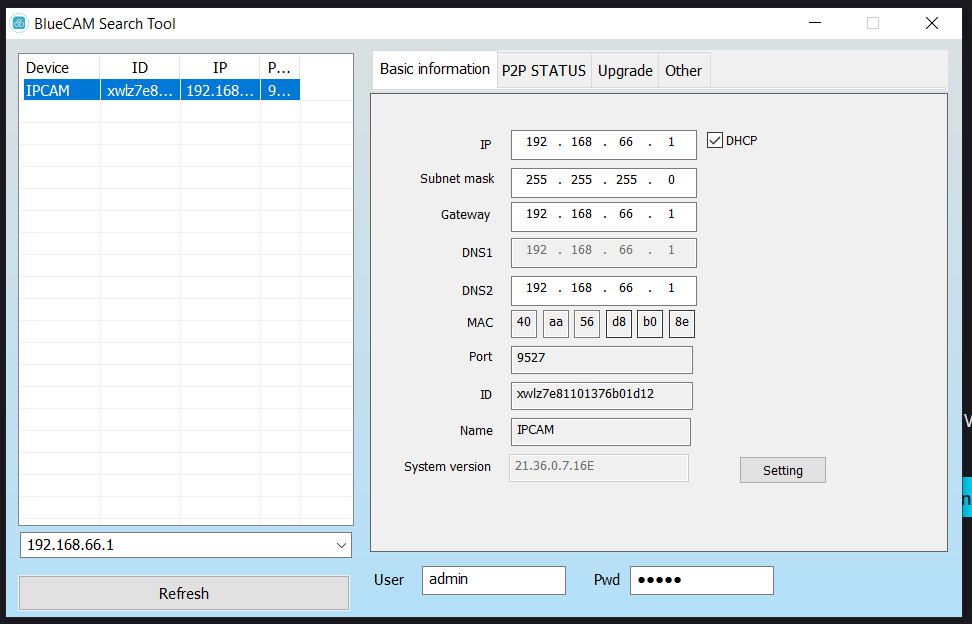Open the P2P STATUS tab
972x624 pixels.
tap(544, 71)
